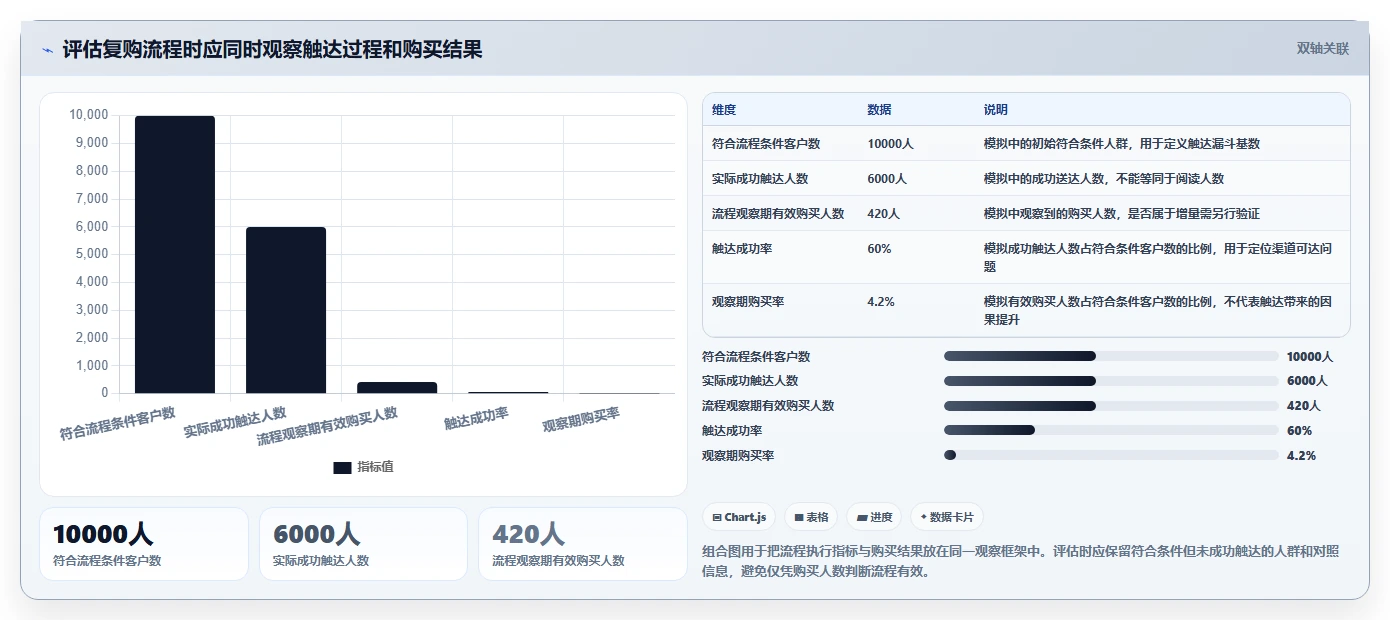Screen dimensions: 1390x620
Task: Click table cell 420人
Action: pos(884,214)
